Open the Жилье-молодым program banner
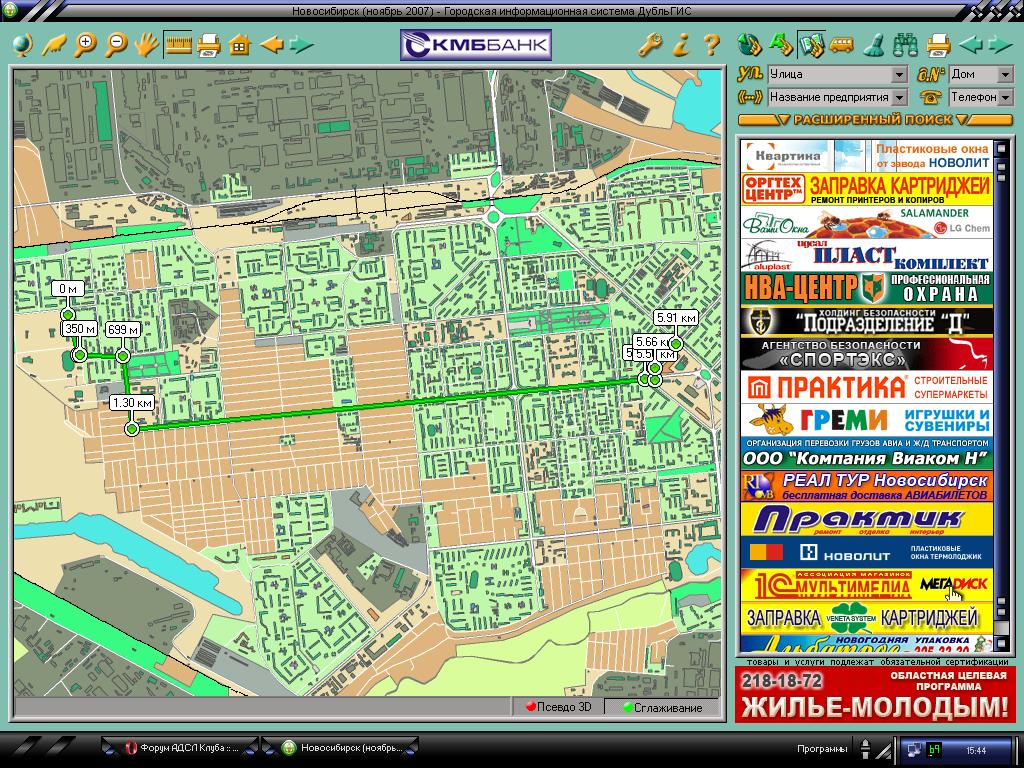 (874, 694)
